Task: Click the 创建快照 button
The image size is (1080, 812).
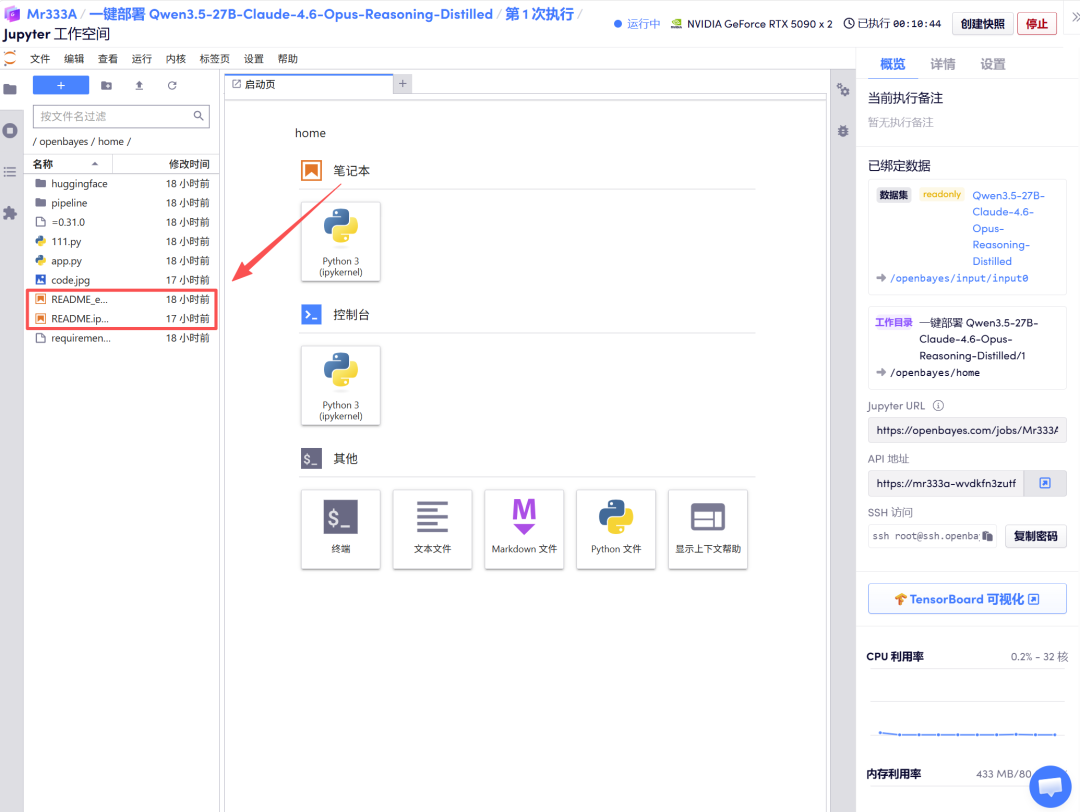Action: (x=983, y=23)
